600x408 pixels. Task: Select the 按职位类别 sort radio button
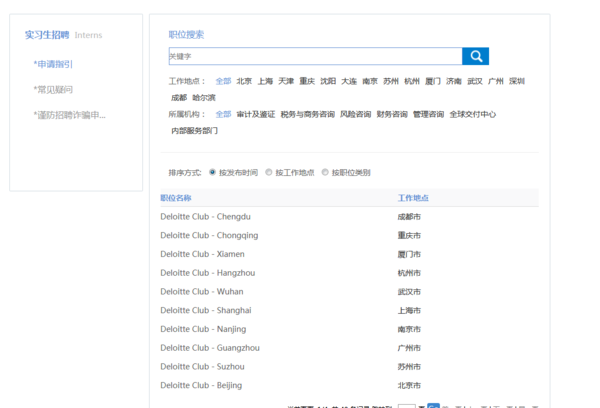click(x=325, y=172)
